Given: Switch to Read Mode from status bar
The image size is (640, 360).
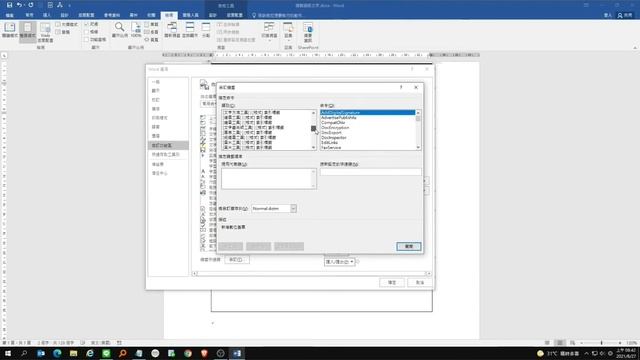Looking at the screenshot, I should coord(547,343).
